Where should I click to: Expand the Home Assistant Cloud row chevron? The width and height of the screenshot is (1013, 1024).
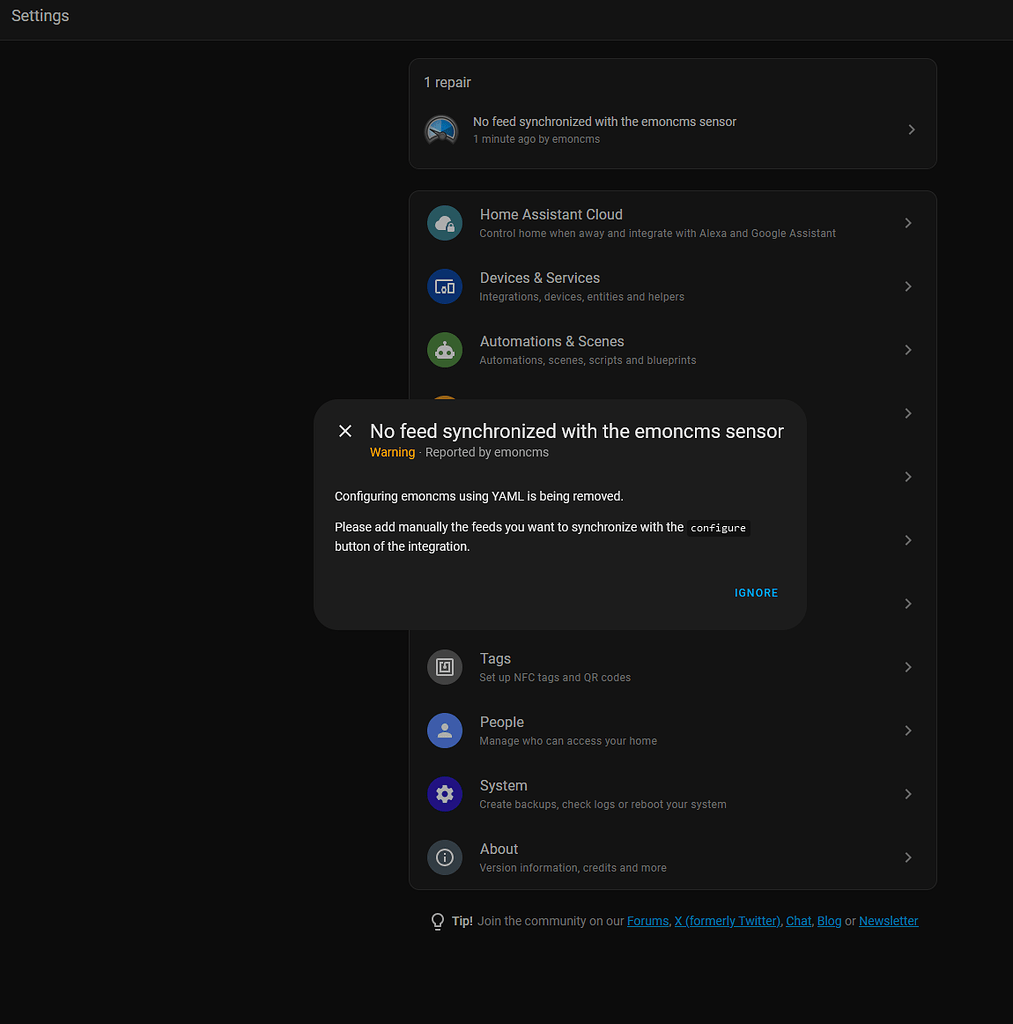pyautogui.click(x=908, y=222)
